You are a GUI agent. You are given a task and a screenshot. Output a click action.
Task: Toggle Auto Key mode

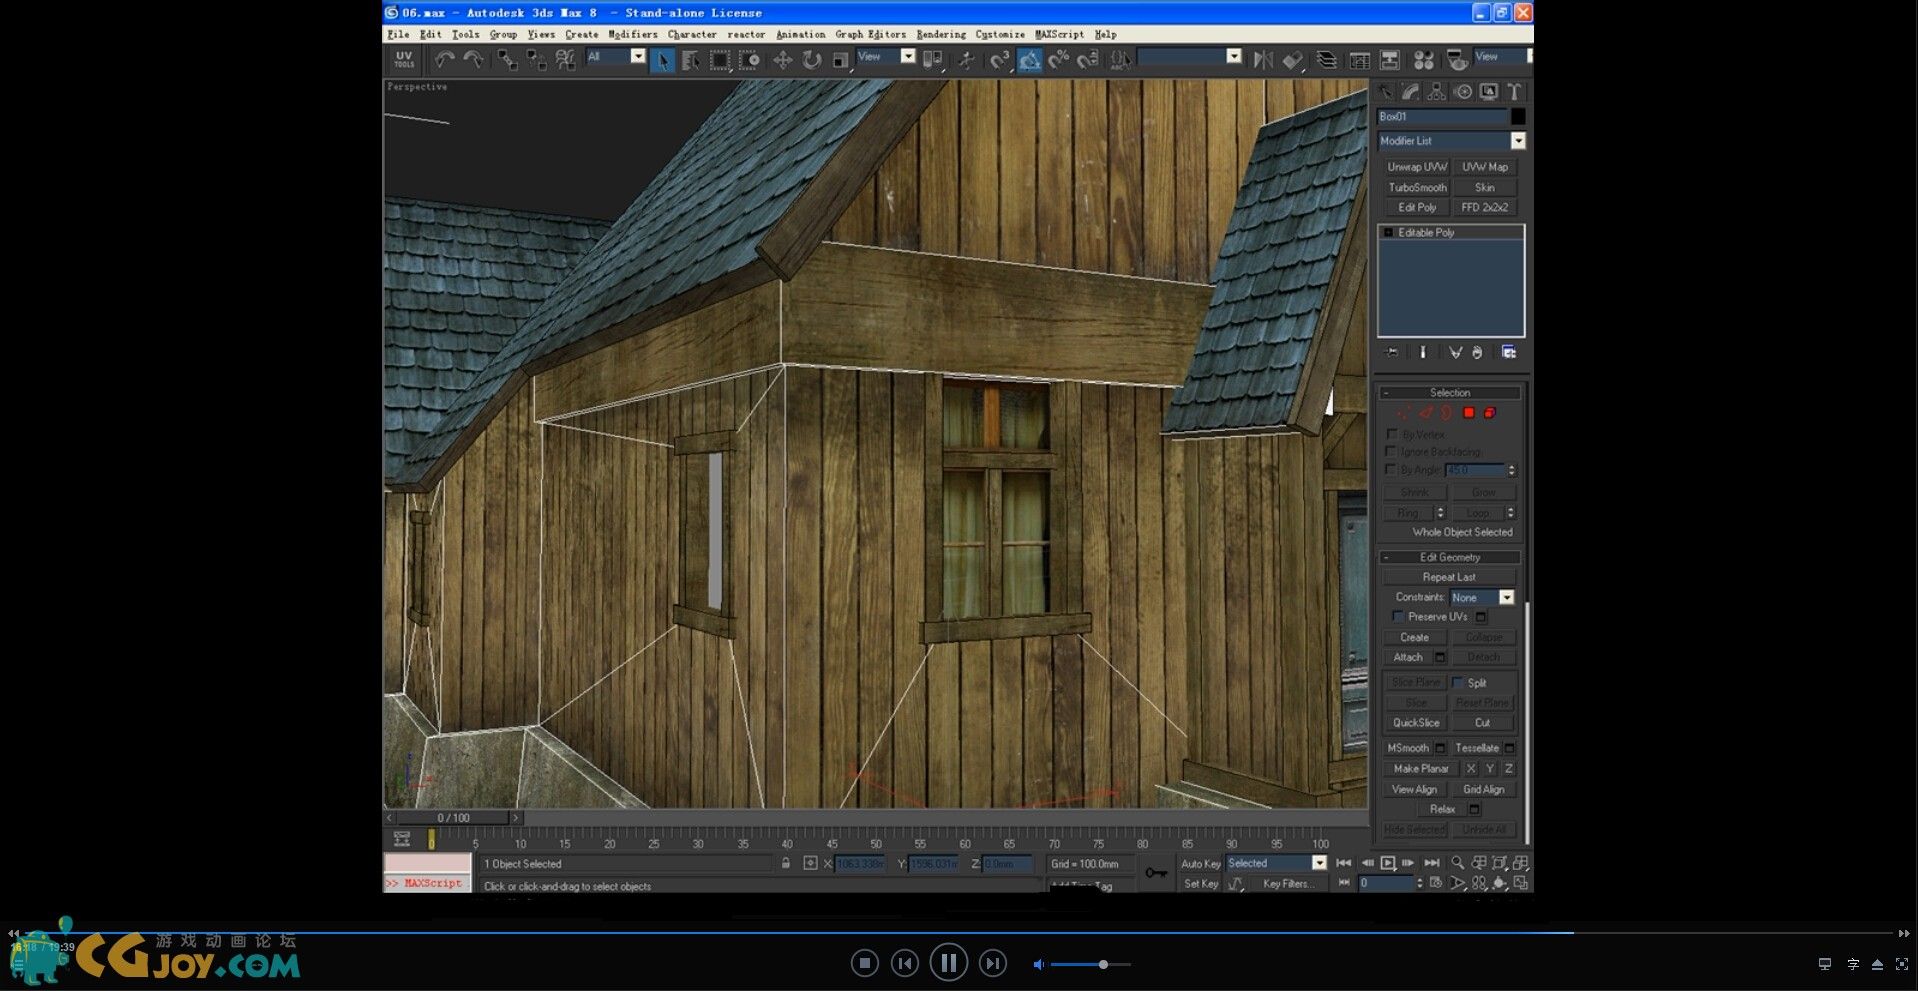1200,864
